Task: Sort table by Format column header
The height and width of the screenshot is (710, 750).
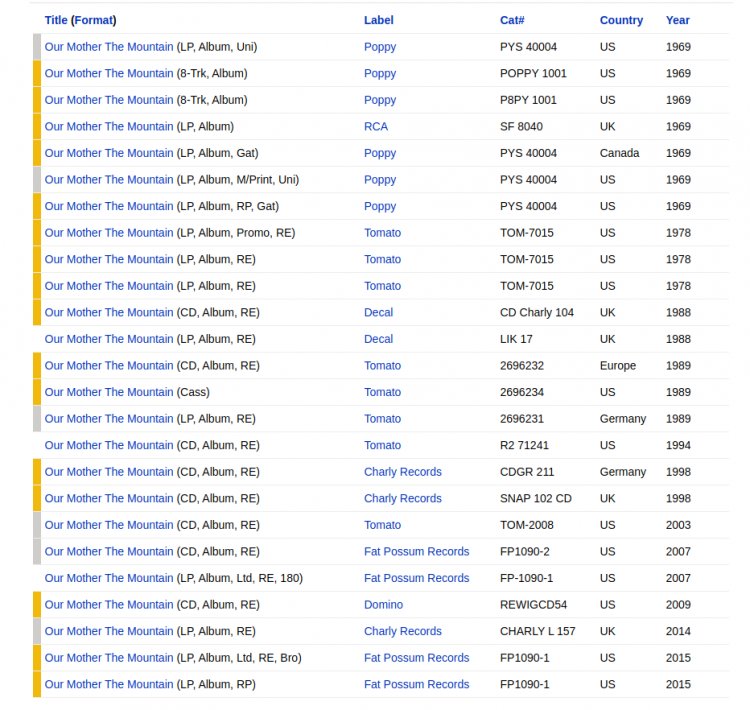Action: tap(95, 20)
